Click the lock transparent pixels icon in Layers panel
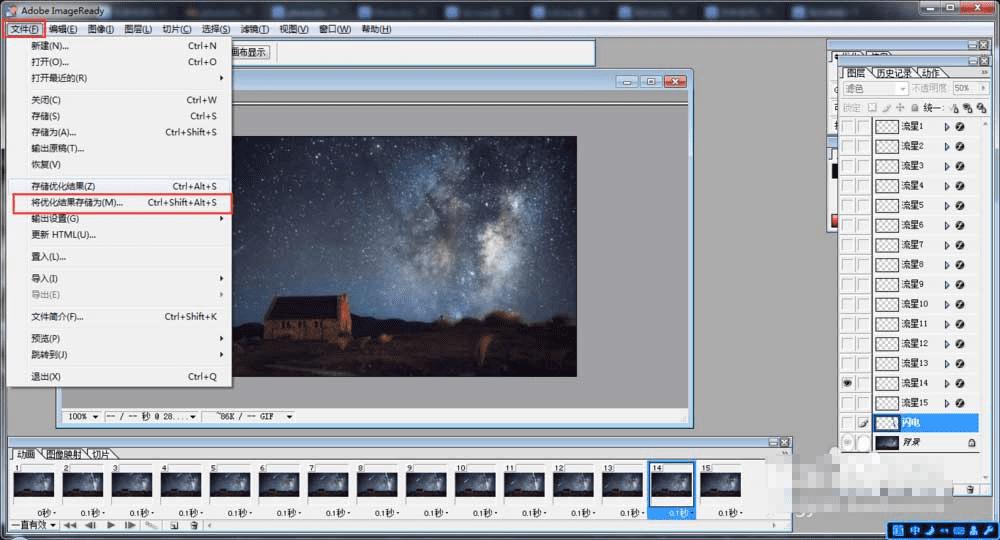 tap(872, 108)
